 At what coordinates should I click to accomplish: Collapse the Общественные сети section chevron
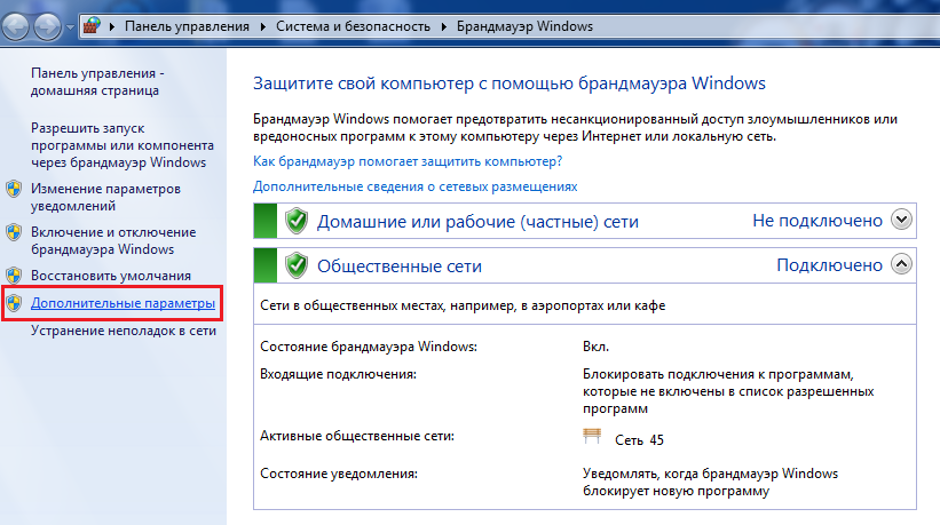click(x=902, y=265)
